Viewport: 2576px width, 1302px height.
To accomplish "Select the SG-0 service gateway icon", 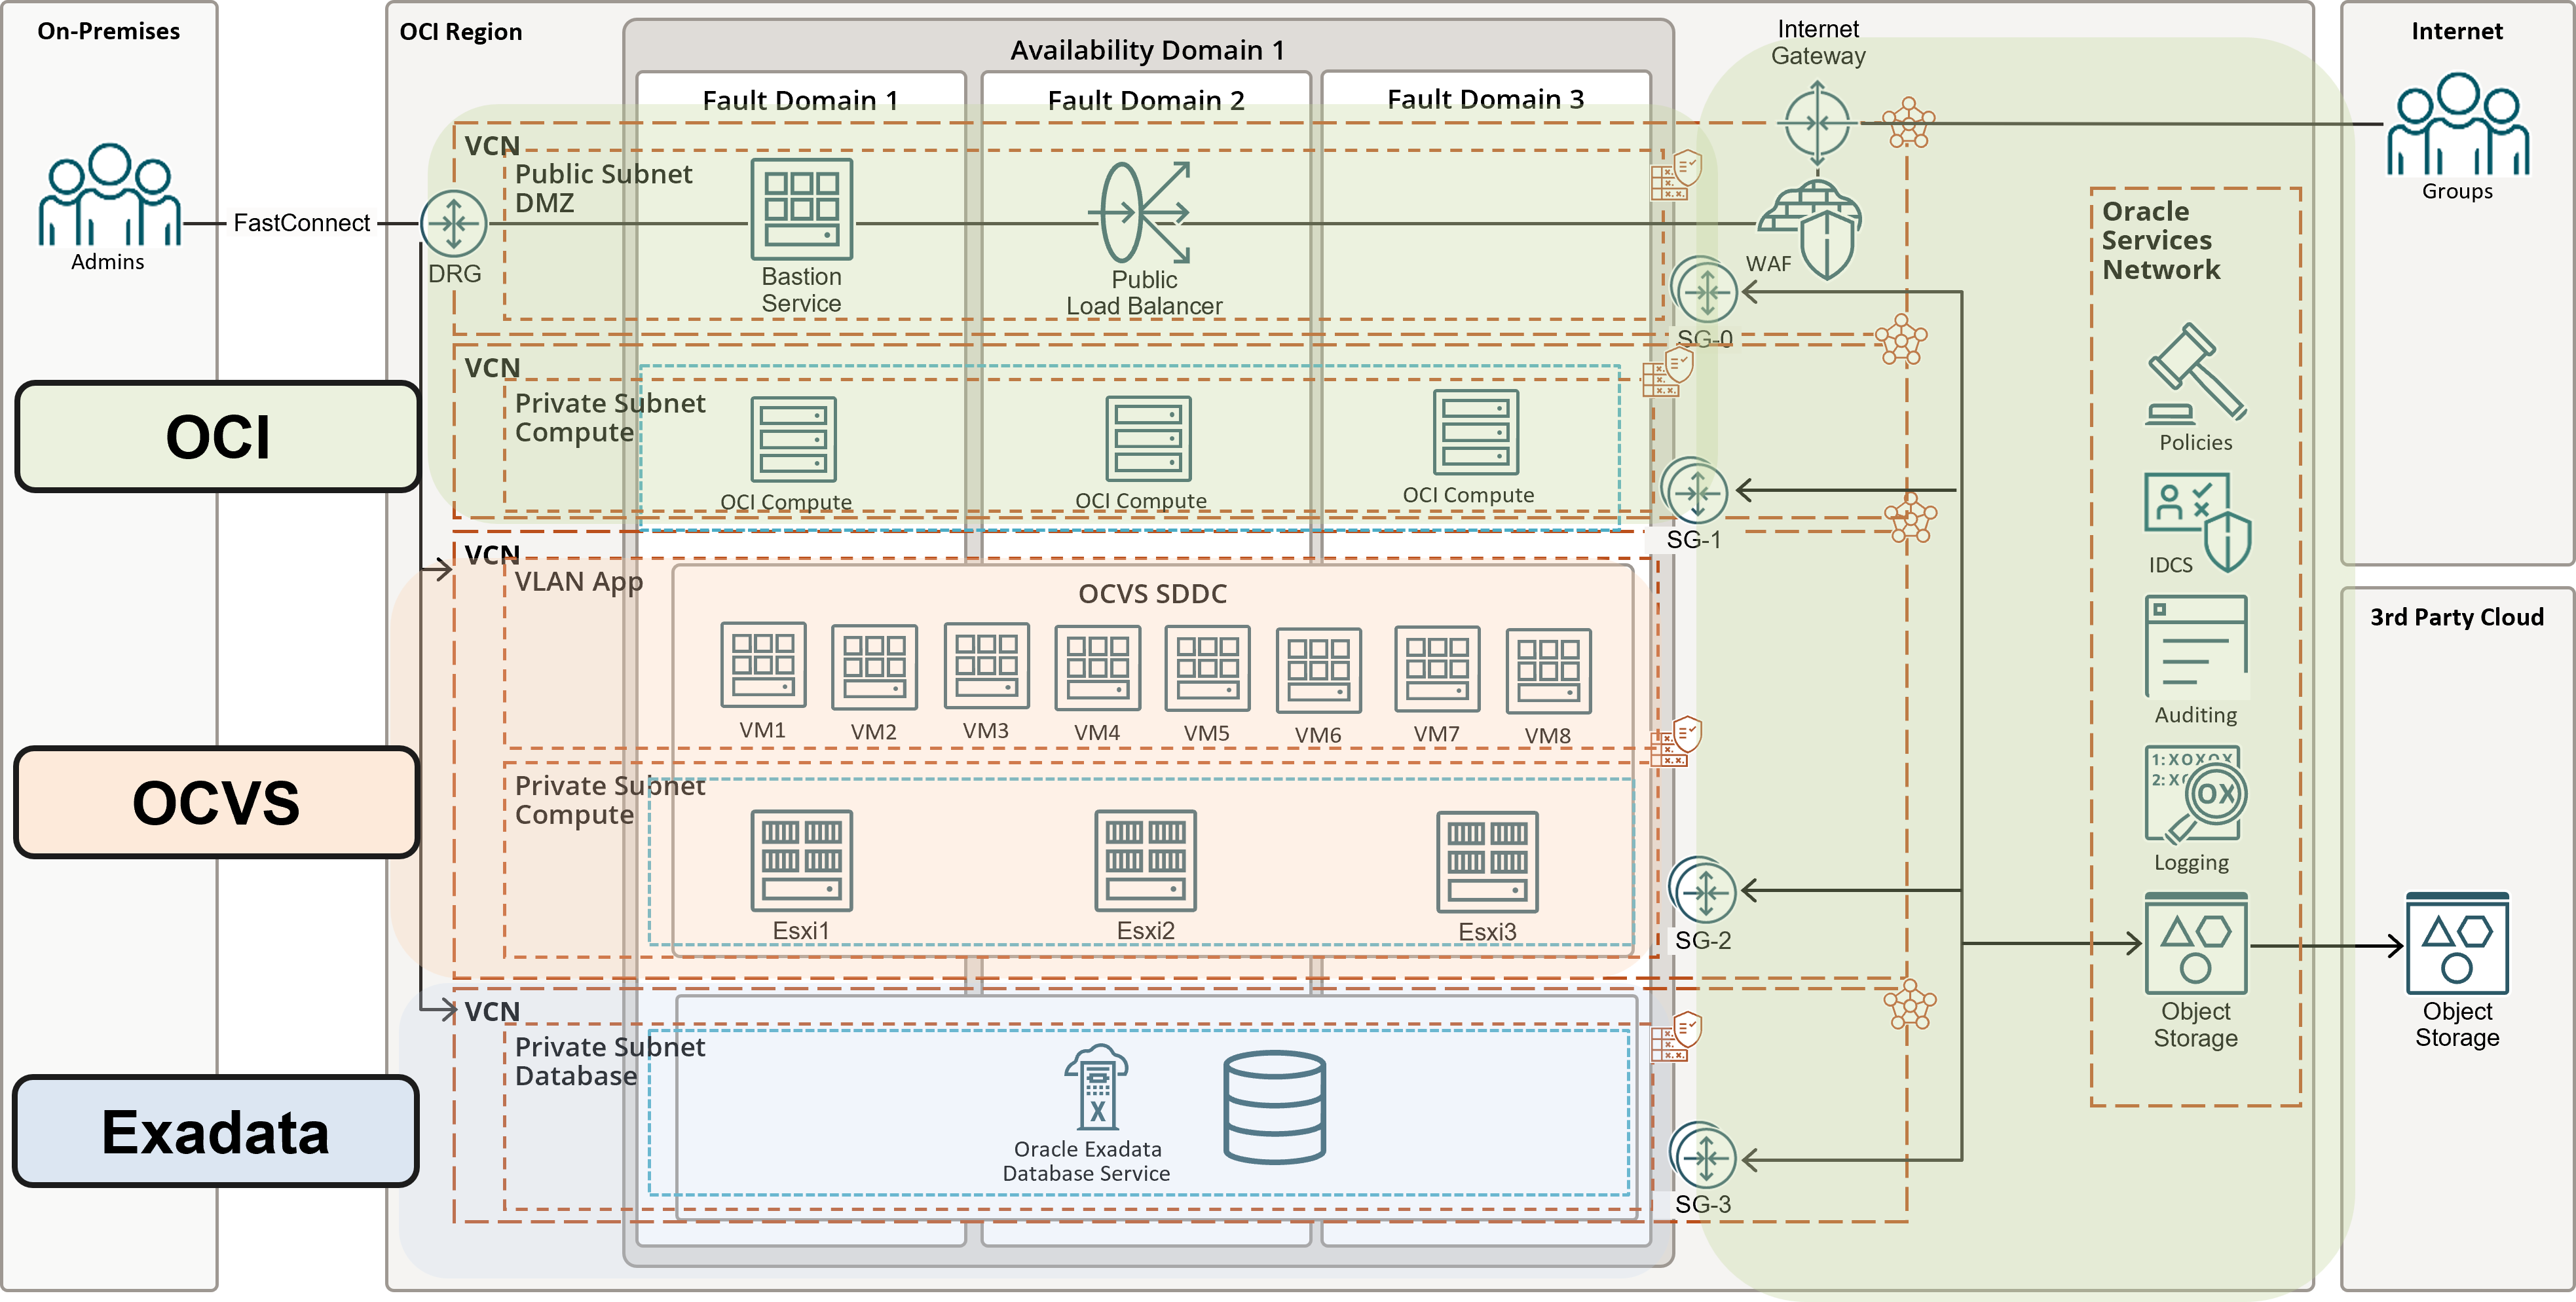I will coord(1705,290).
